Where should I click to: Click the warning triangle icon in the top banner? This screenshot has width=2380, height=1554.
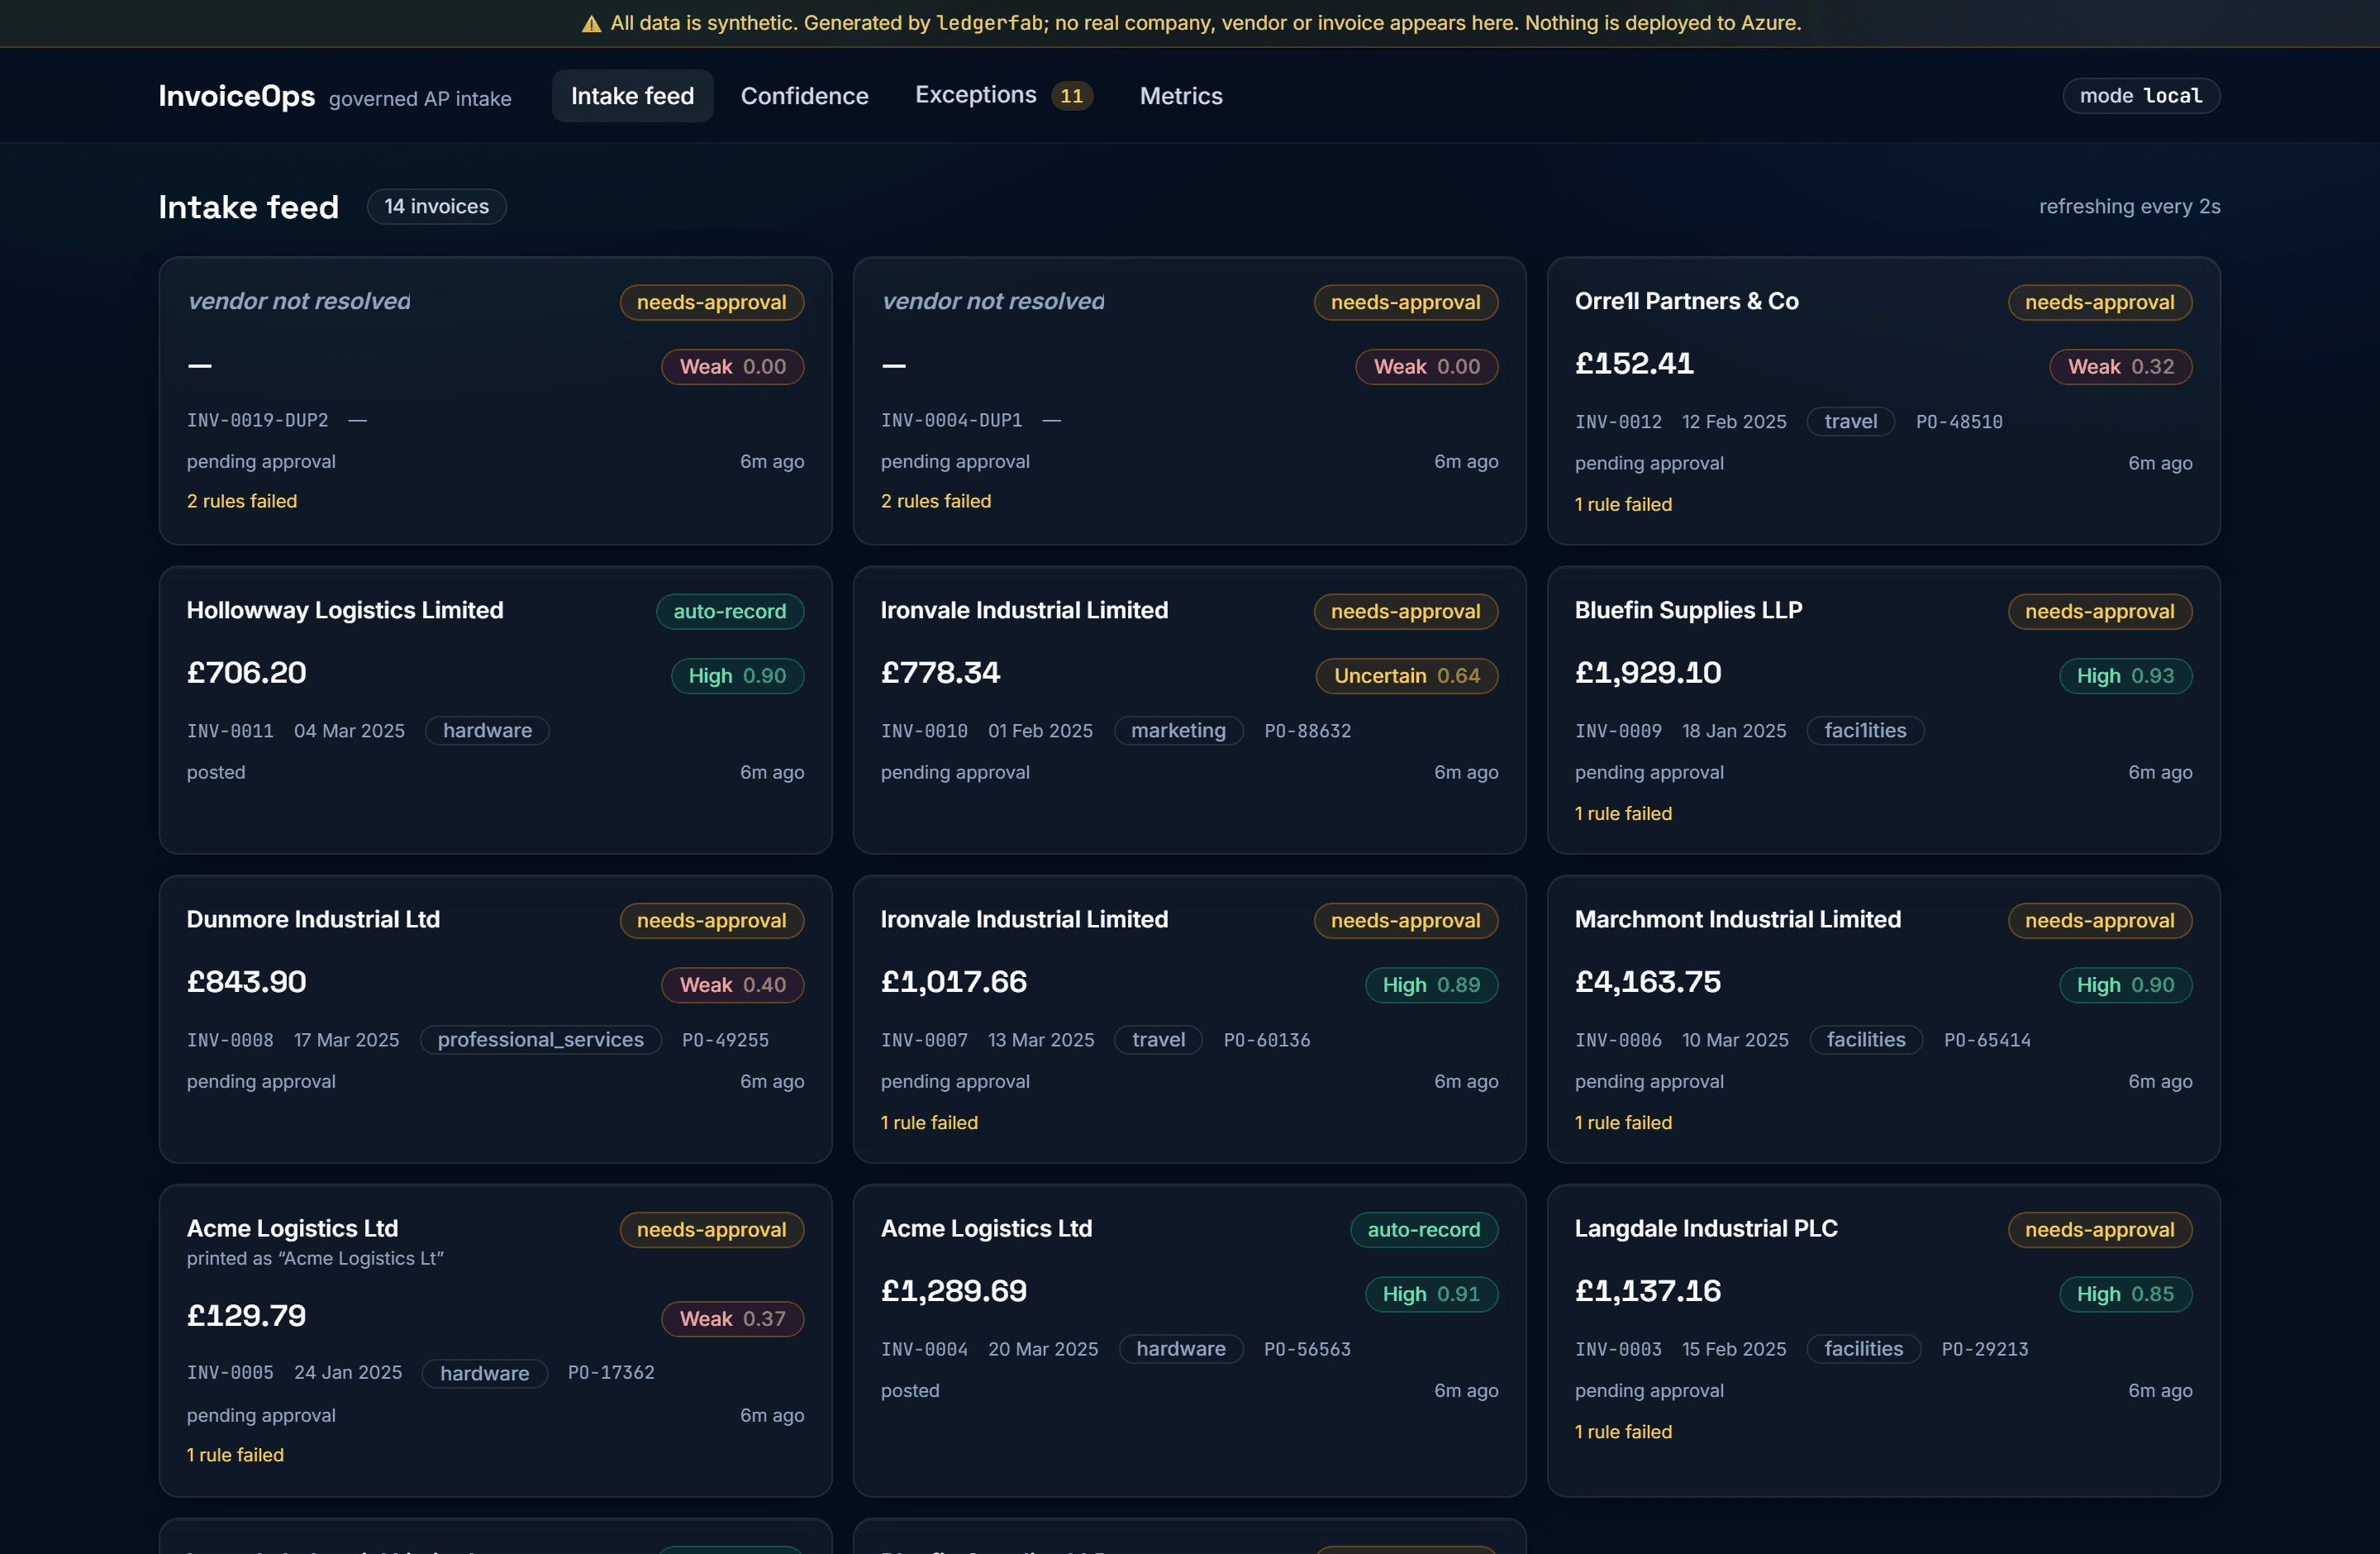591,23
